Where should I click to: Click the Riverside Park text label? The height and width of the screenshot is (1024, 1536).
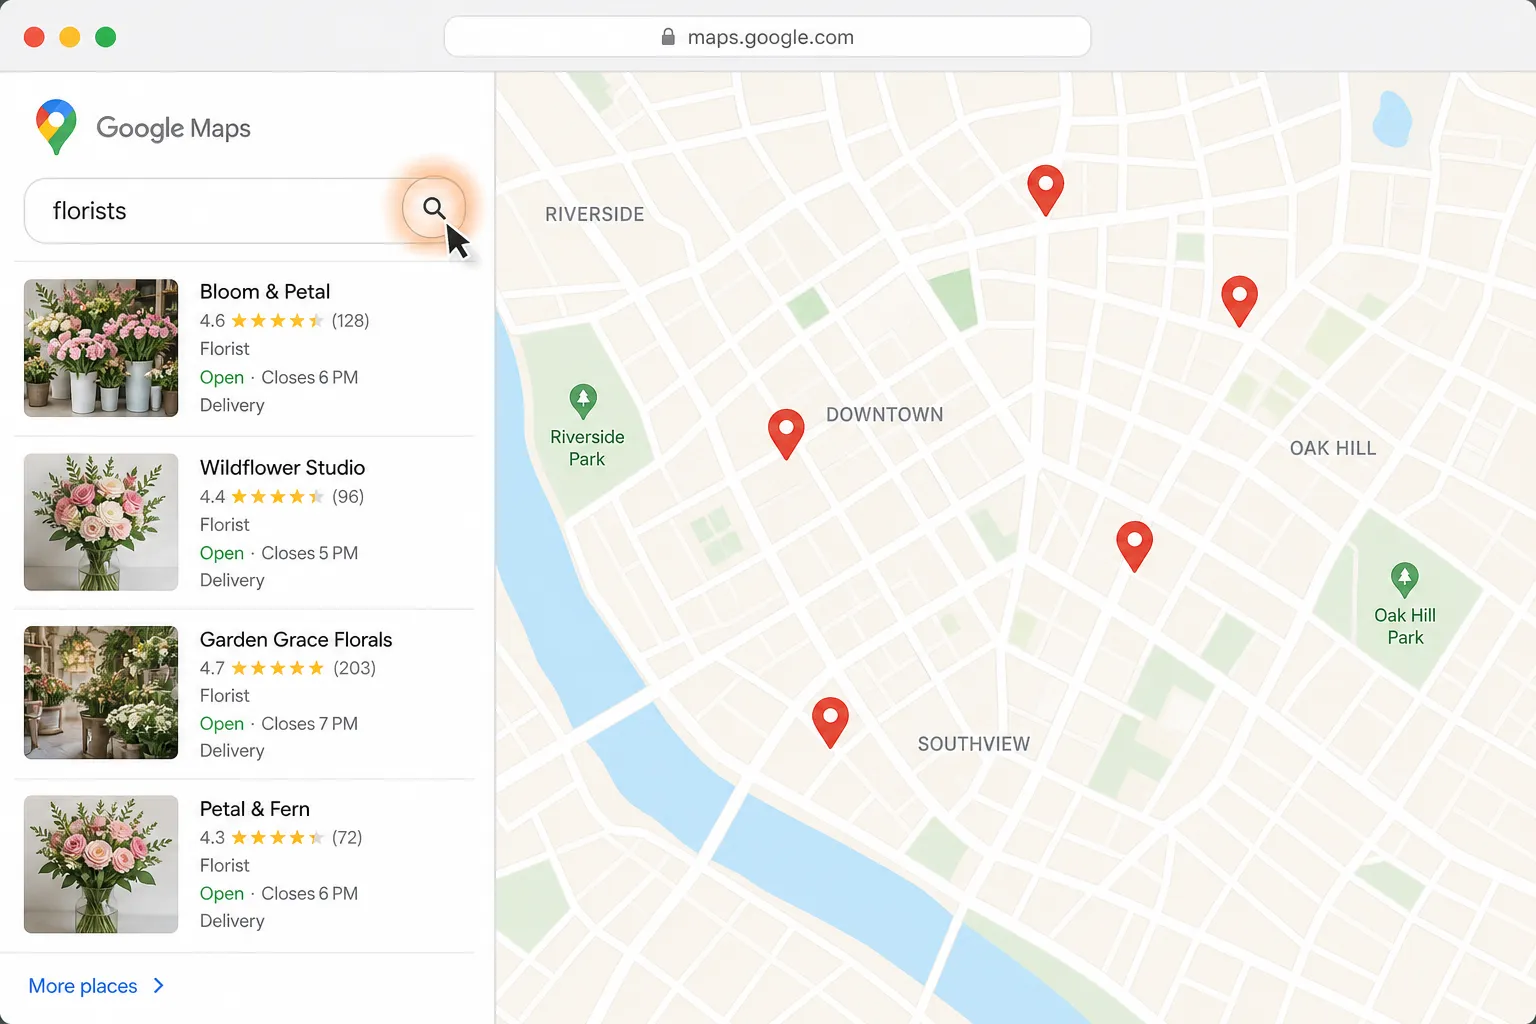(587, 448)
